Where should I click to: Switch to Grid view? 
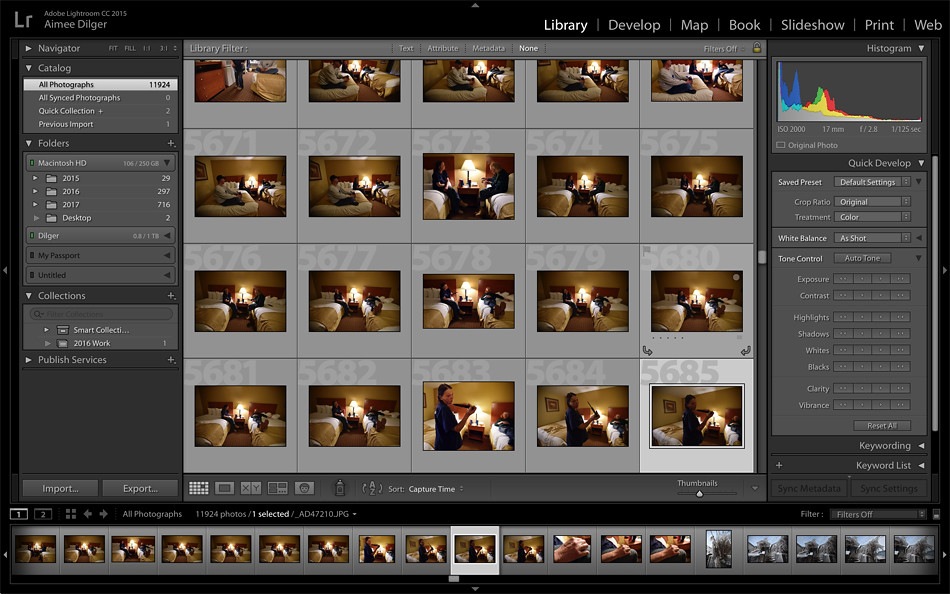pos(199,488)
